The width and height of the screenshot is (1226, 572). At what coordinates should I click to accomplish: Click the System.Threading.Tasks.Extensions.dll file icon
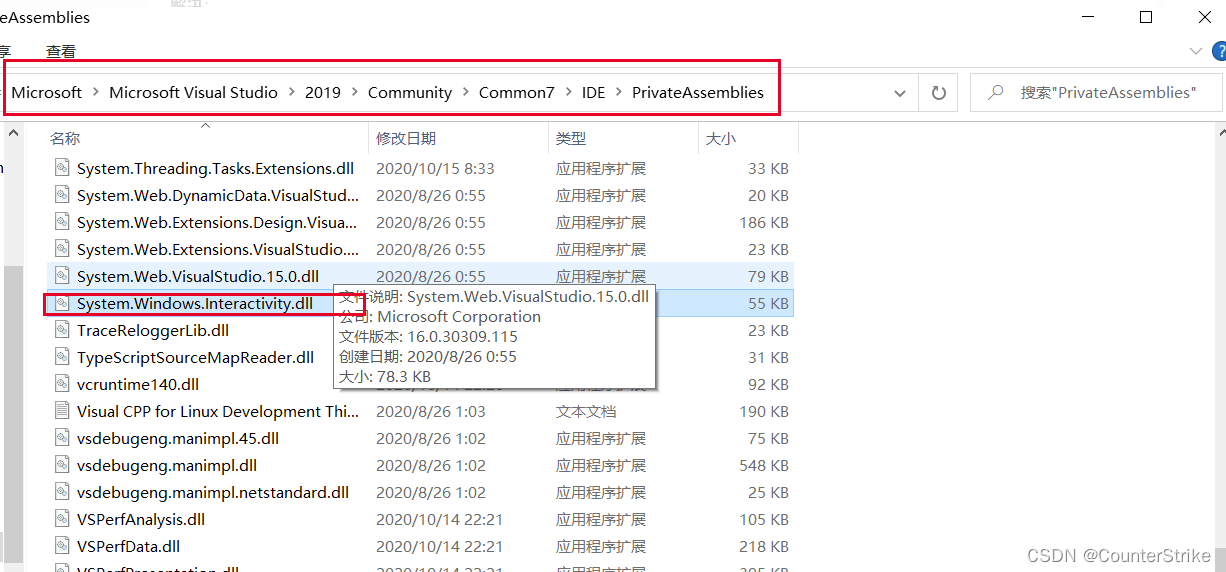62,168
